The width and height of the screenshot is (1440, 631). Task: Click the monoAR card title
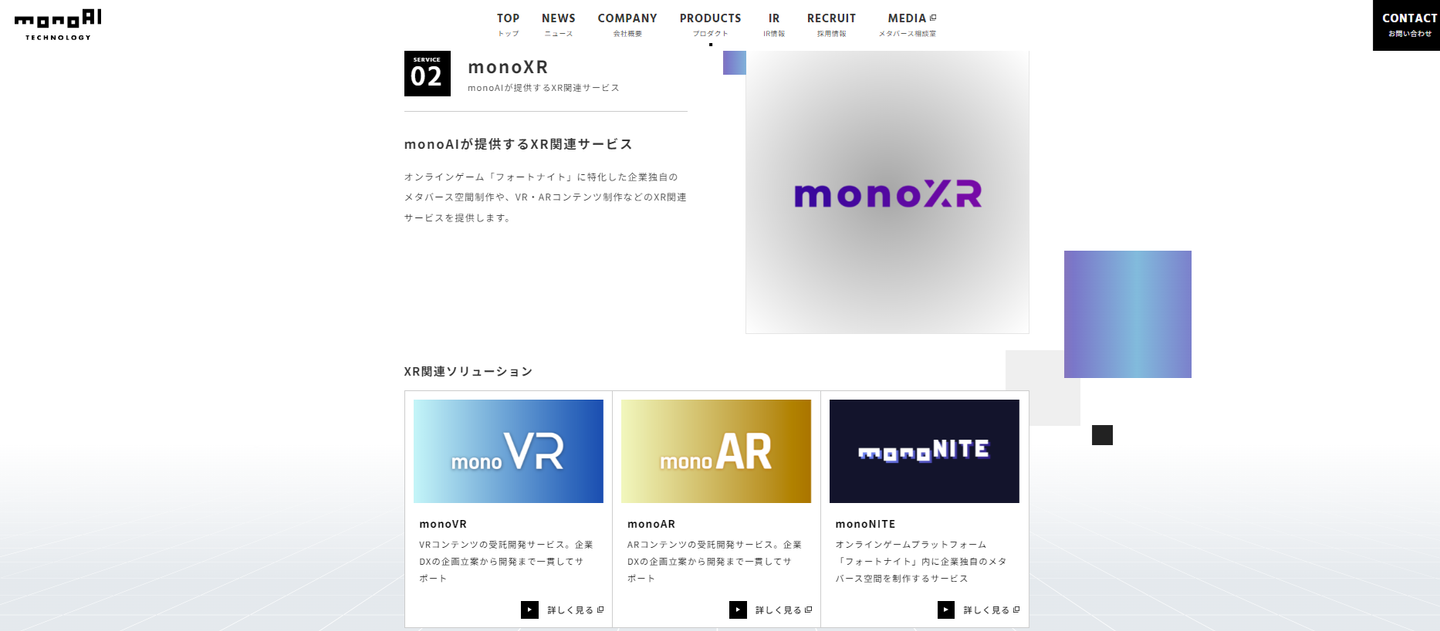[651, 524]
